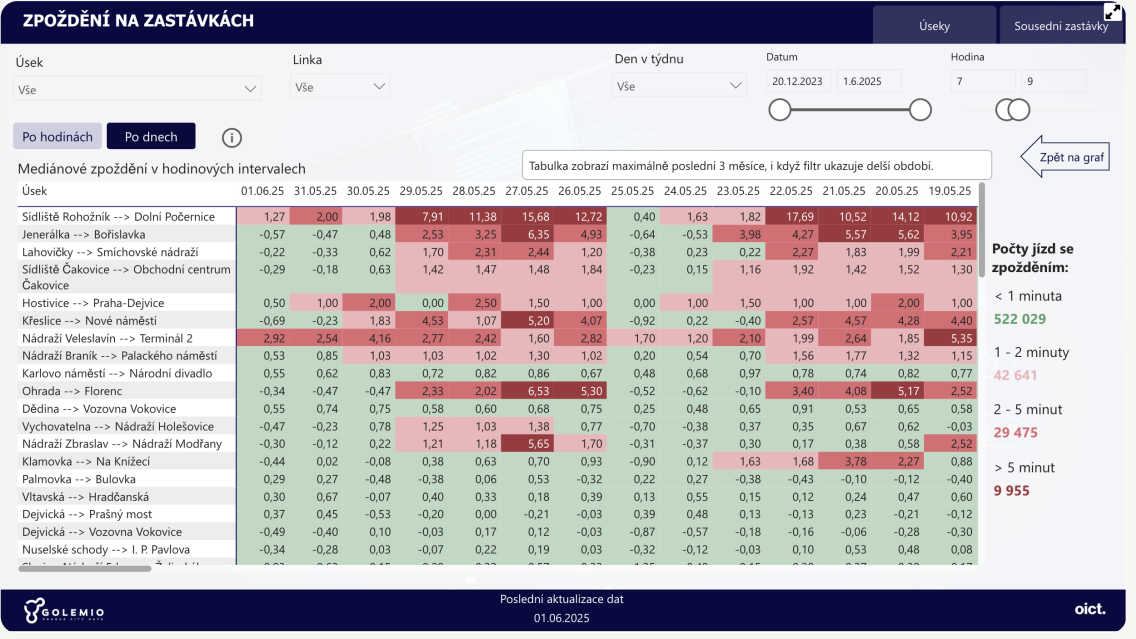Click the Golemio logo
This screenshot has width=1136, height=639.
click(x=64, y=611)
